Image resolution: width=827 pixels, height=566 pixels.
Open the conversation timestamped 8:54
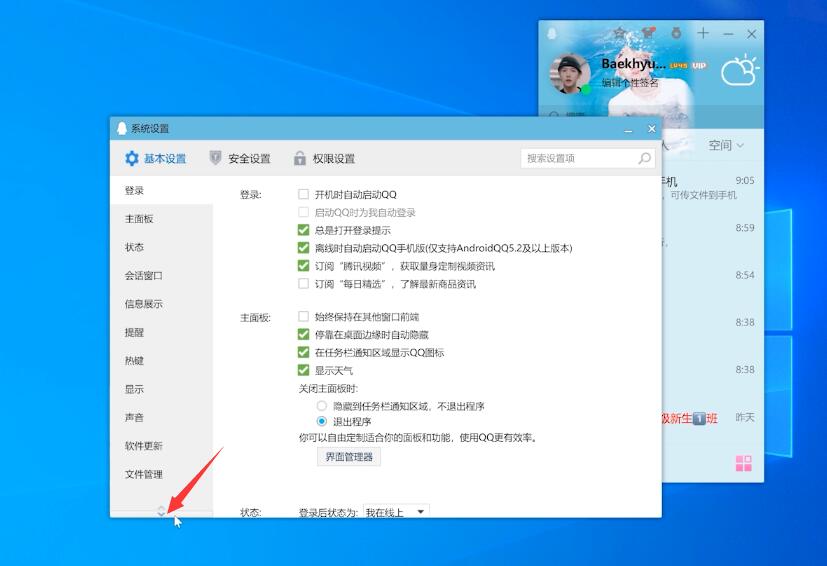713,282
